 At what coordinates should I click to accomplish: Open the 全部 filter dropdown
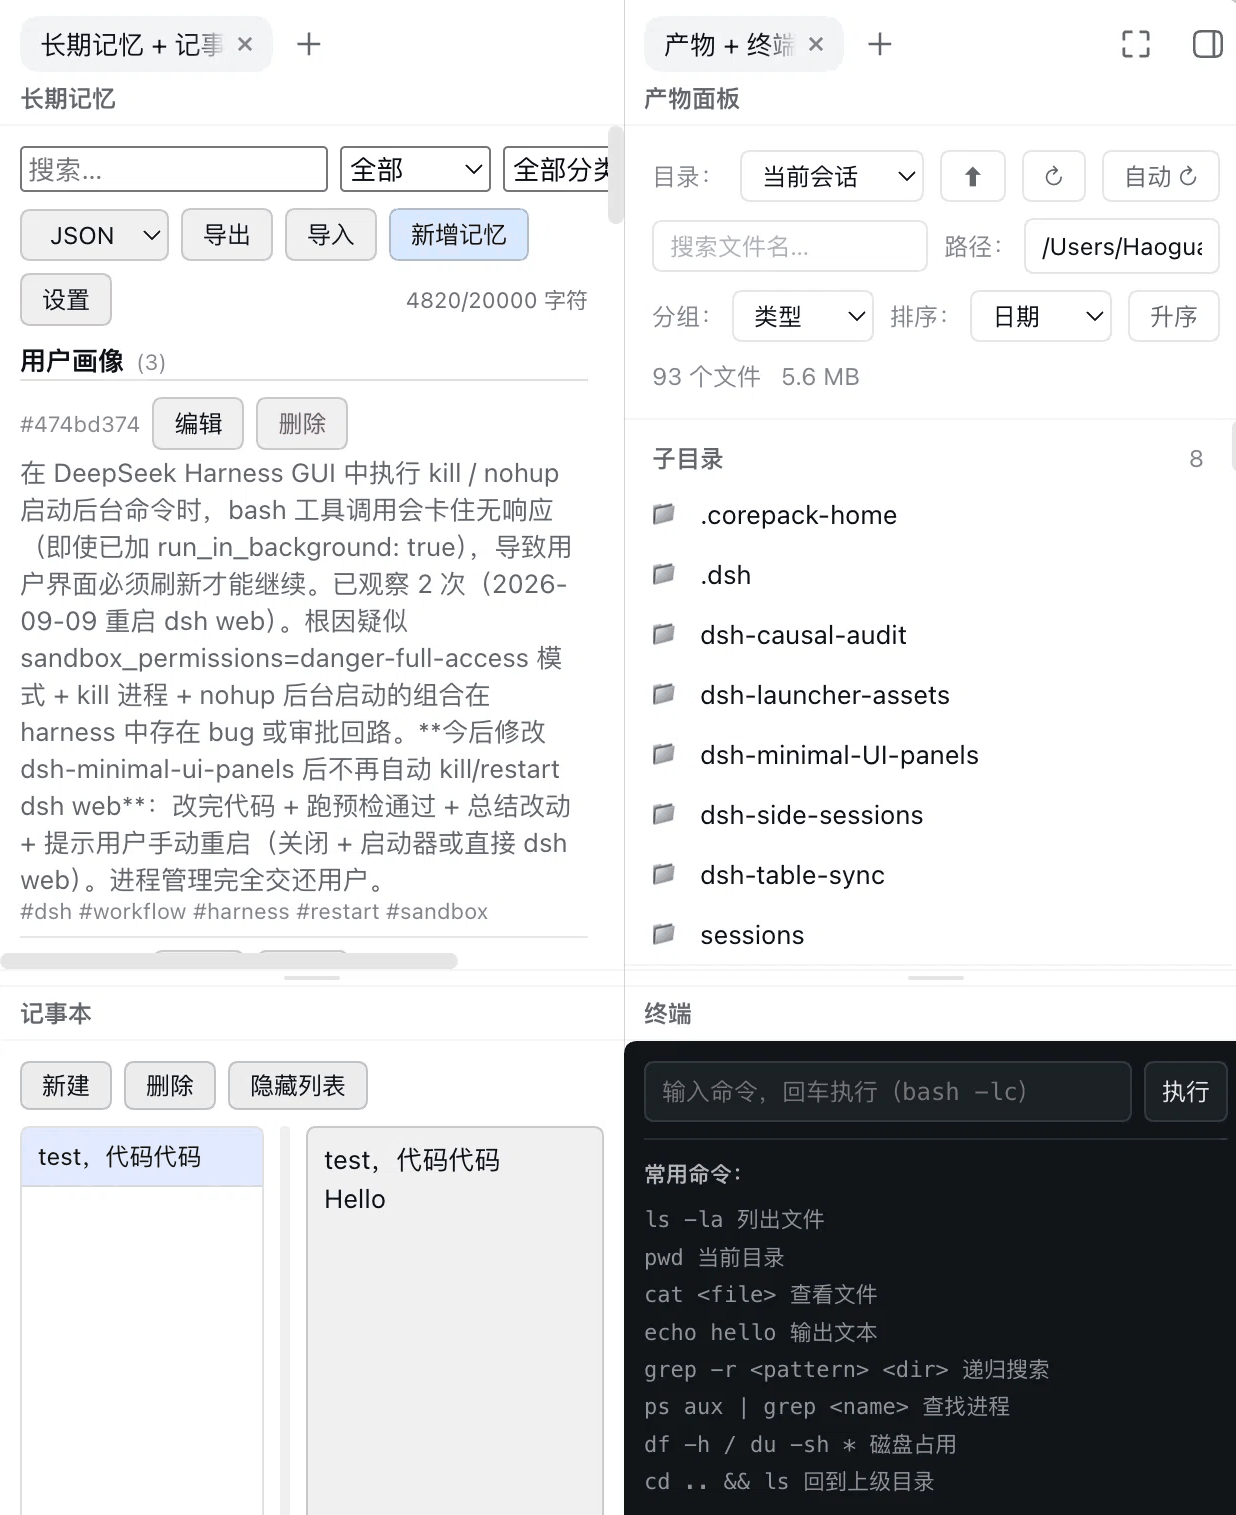415,169
